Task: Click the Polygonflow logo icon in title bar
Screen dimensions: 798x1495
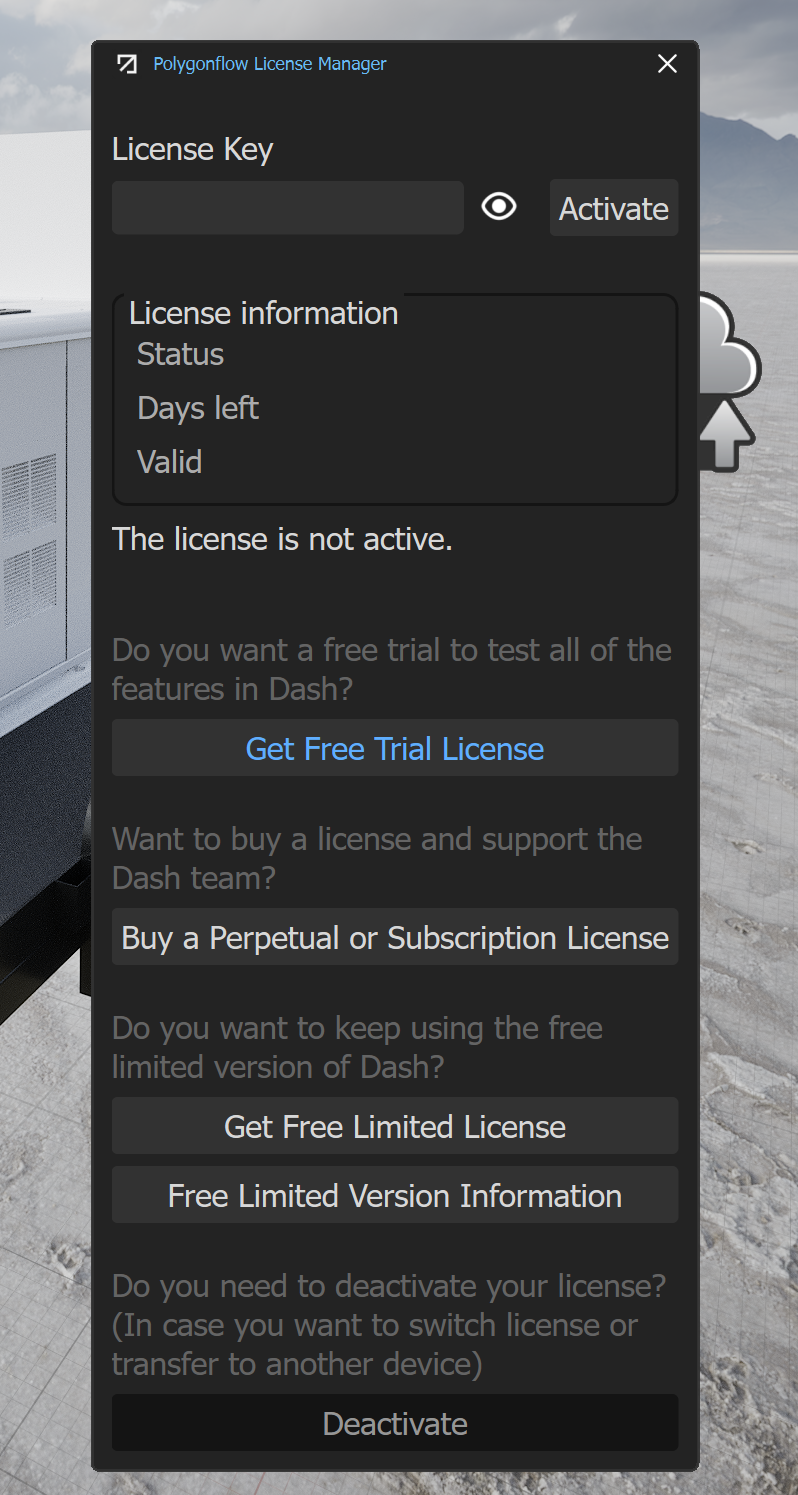Action: 127,64
